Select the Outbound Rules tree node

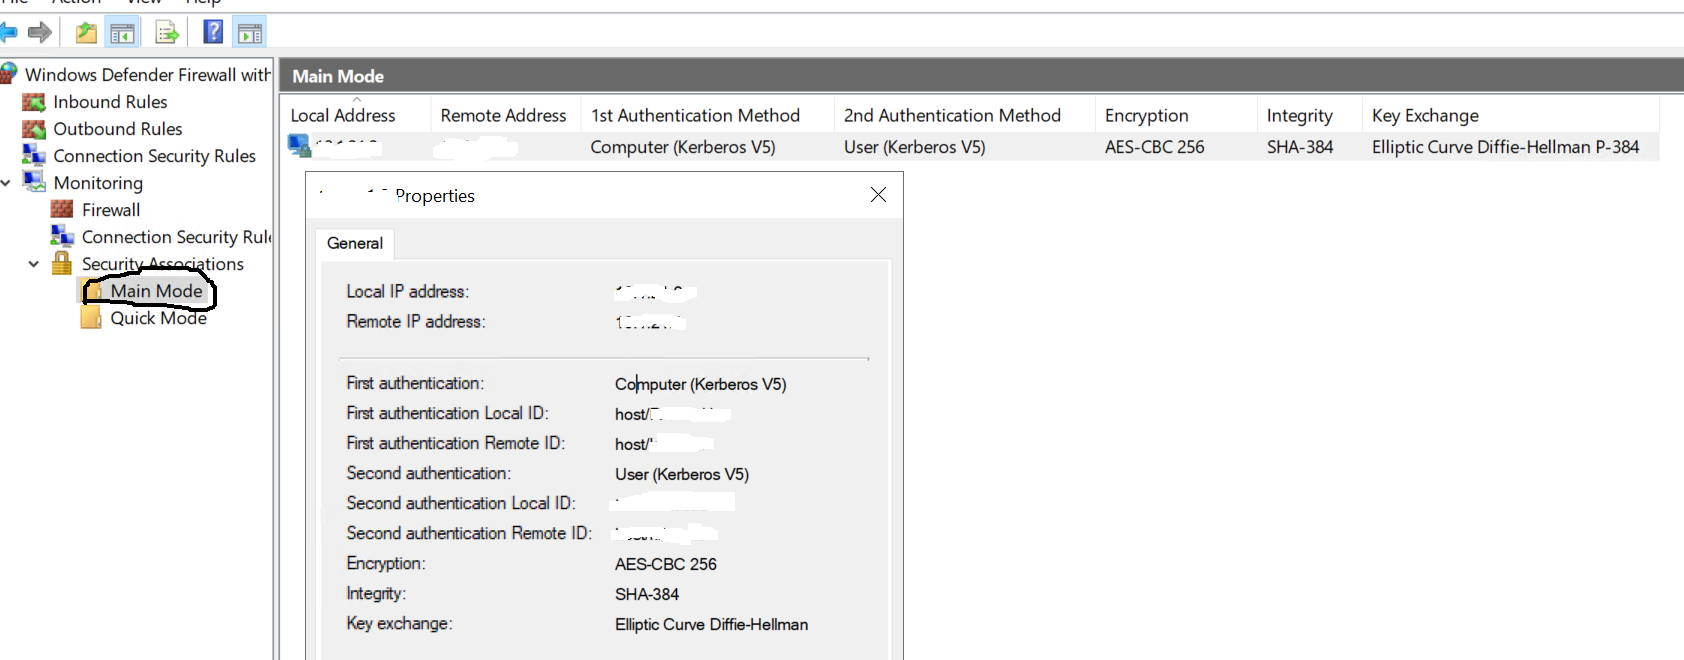118,128
